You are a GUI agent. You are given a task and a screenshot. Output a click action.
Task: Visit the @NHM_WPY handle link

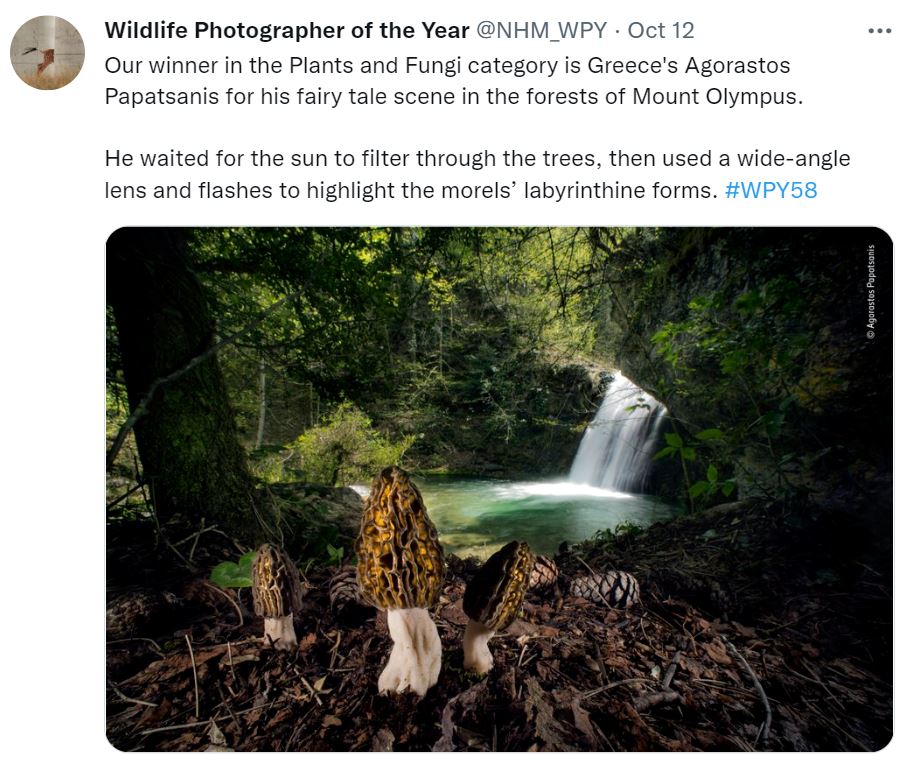542,30
